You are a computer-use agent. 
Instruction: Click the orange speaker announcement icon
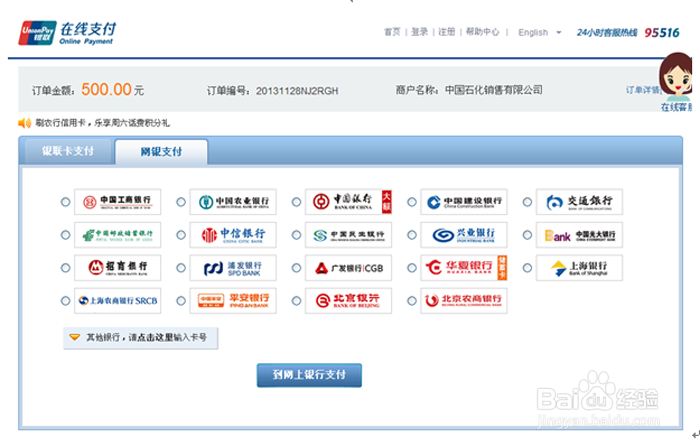[x=25, y=123]
